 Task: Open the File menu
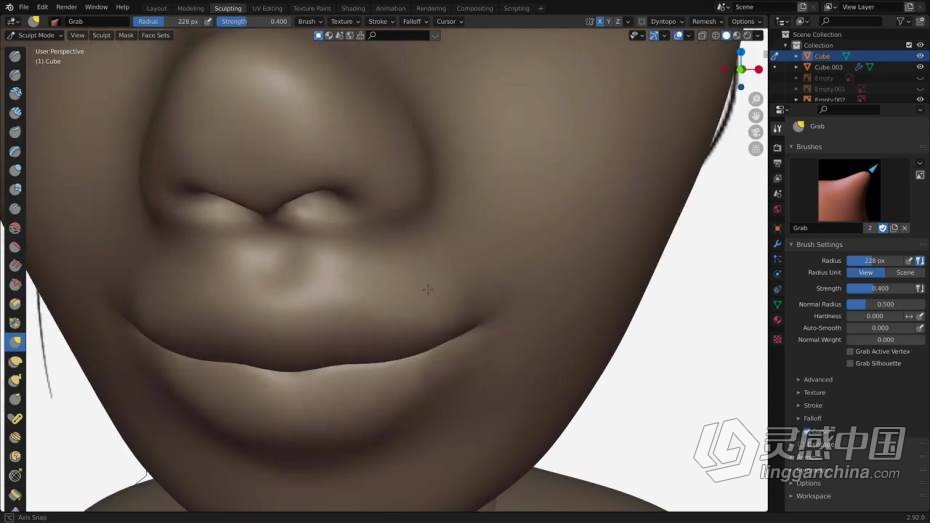[x=24, y=7]
